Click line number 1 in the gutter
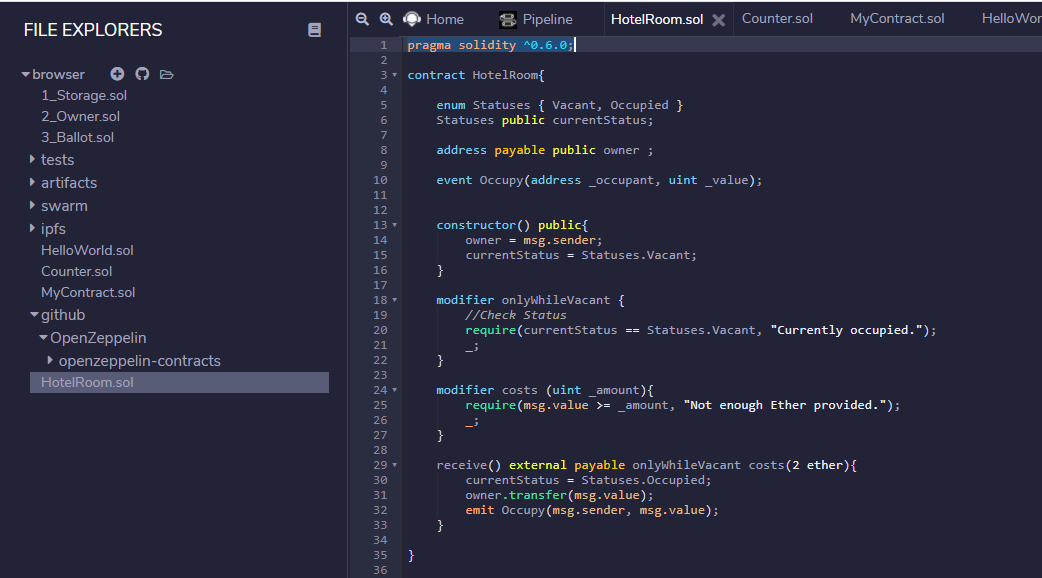1042x578 pixels. (383, 45)
